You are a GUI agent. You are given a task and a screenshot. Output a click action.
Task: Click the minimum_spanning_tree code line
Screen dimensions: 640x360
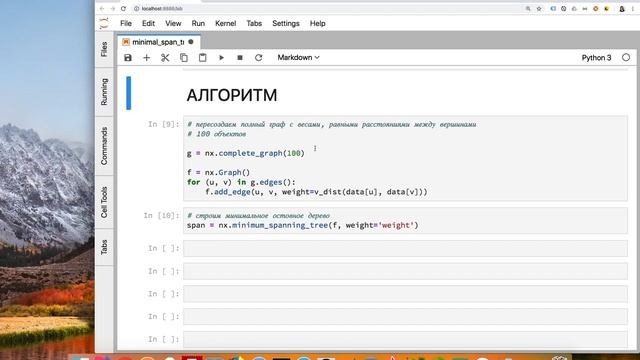pos(302,225)
